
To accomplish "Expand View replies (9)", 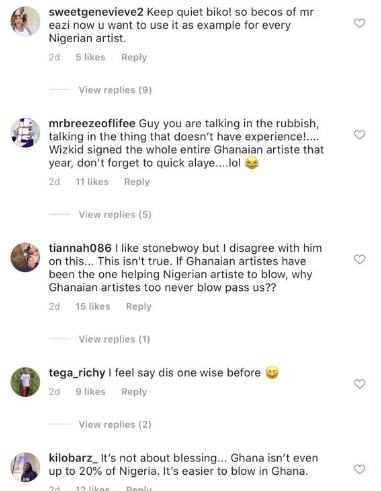I will click(x=115, y=90).
